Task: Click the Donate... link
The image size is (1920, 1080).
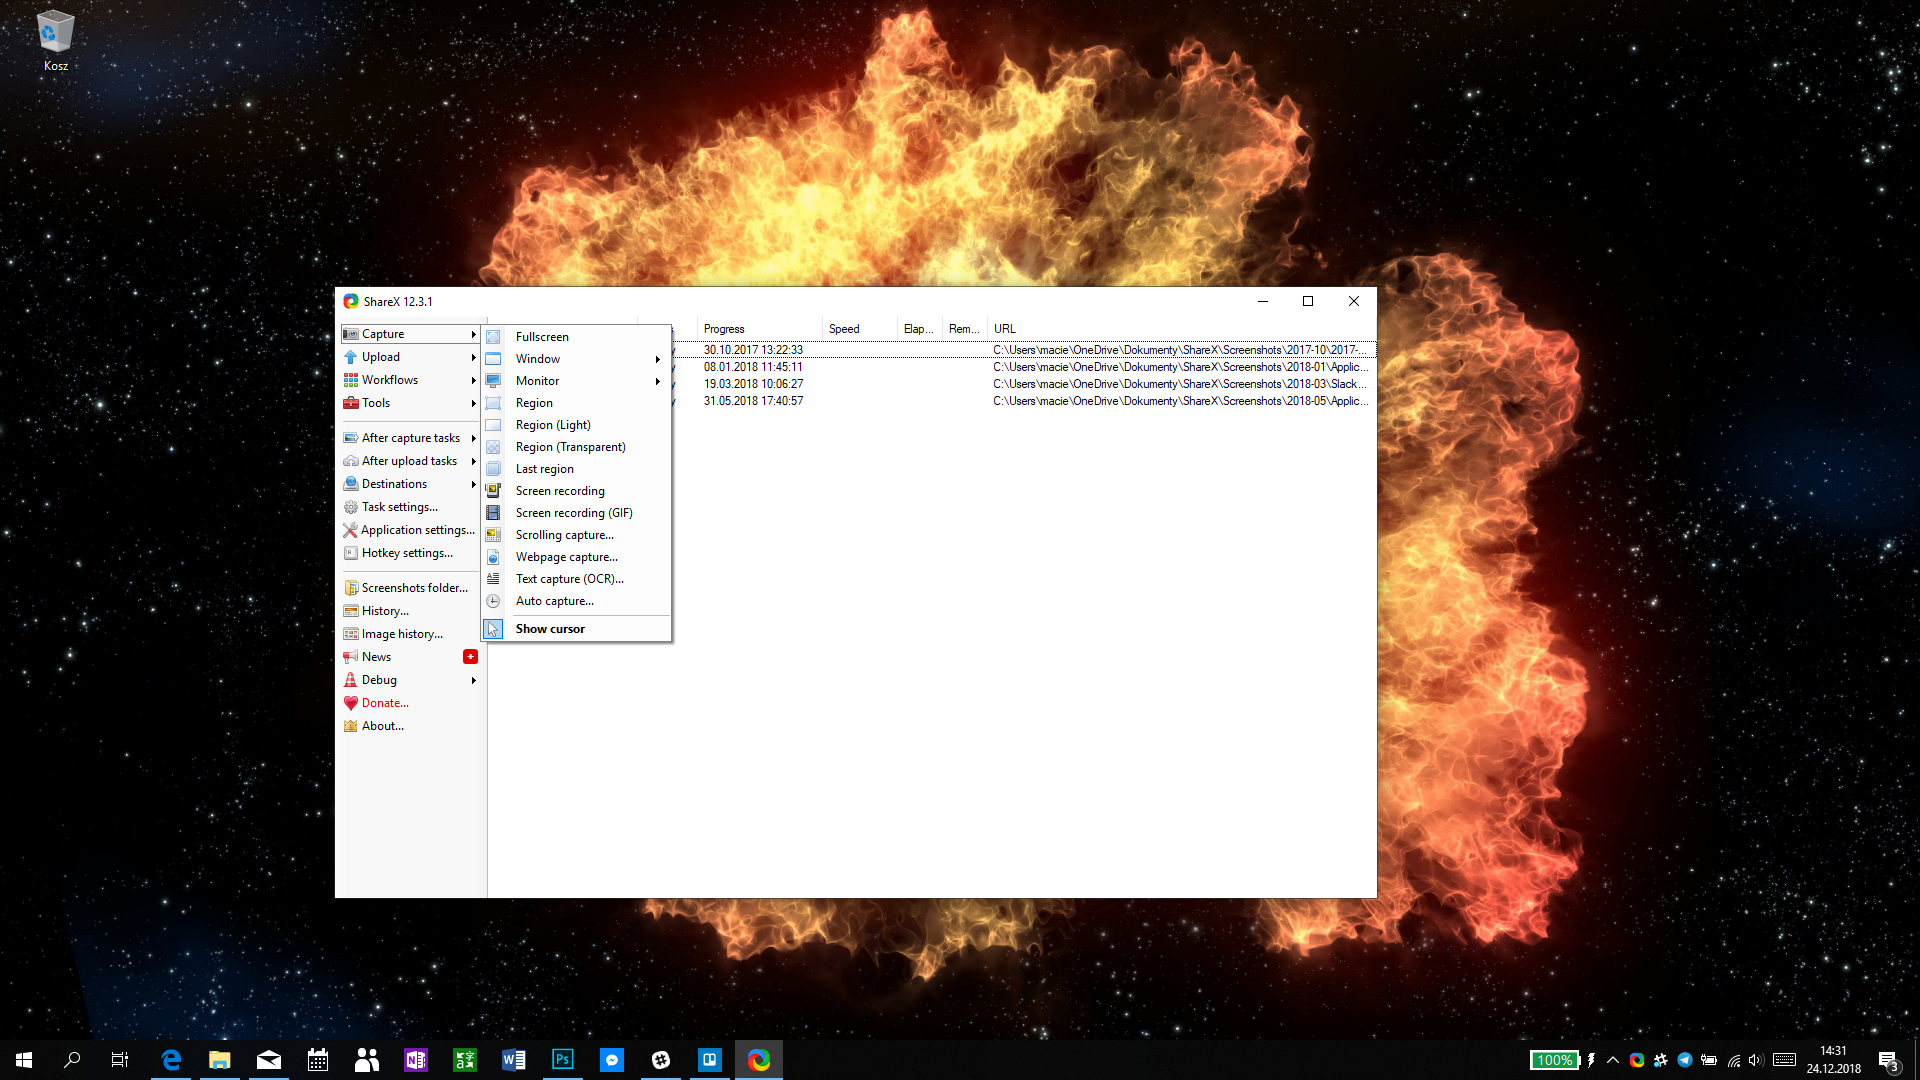Action: (x=385, y=703)
